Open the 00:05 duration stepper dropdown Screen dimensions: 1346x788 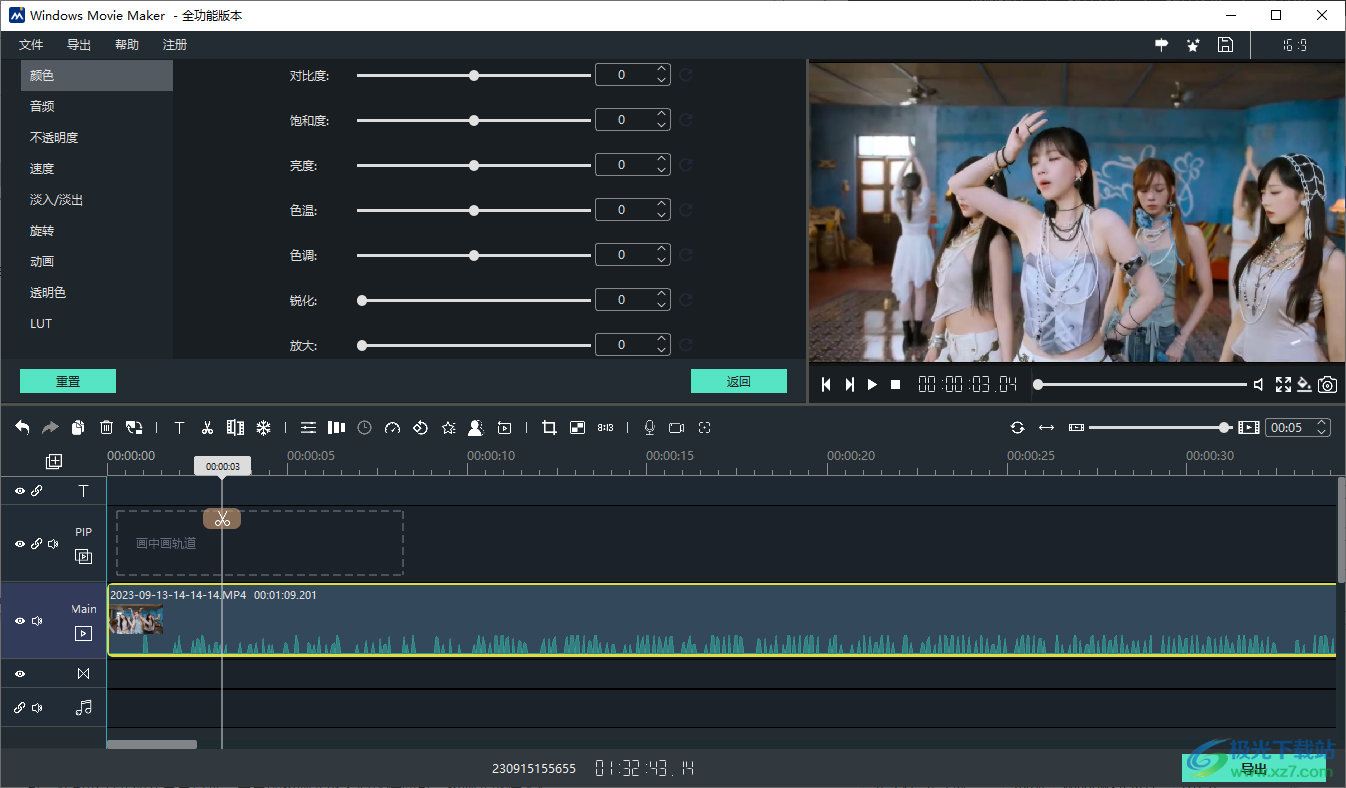1321,427
